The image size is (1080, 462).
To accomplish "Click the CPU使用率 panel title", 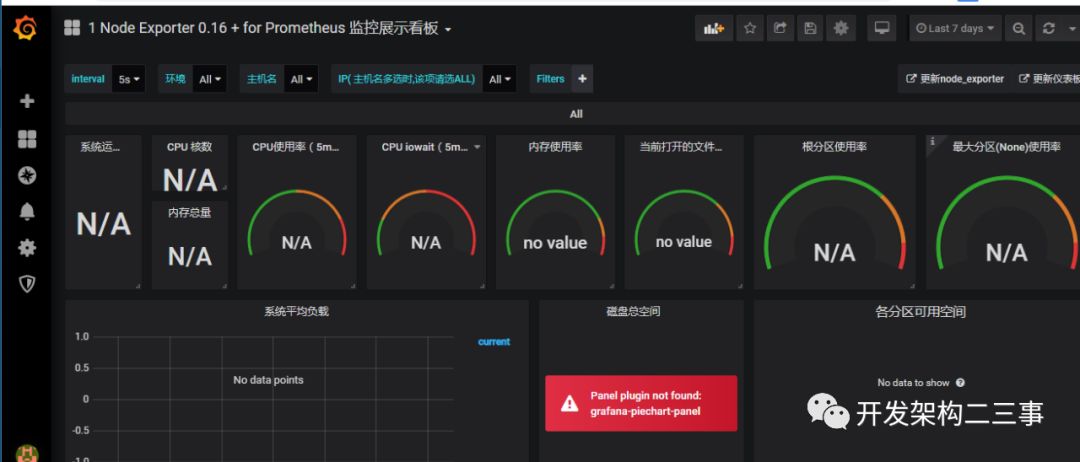I will (x=295, y=147).
